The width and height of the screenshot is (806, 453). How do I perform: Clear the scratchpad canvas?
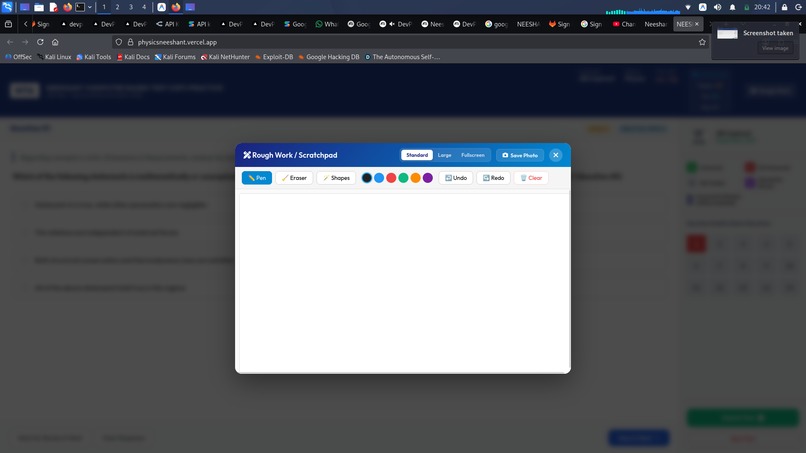[531, 178]
